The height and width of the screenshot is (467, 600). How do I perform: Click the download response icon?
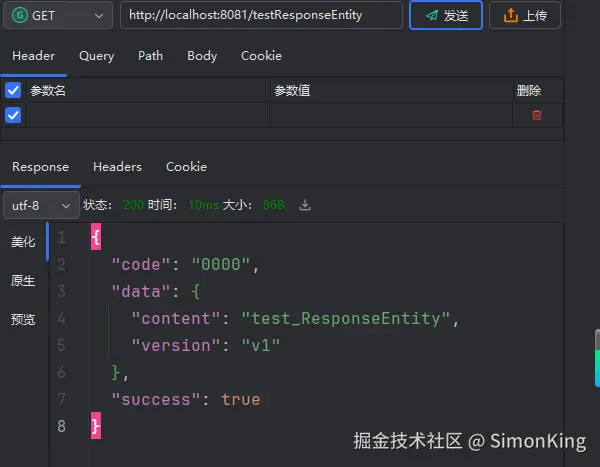point(306,205)
